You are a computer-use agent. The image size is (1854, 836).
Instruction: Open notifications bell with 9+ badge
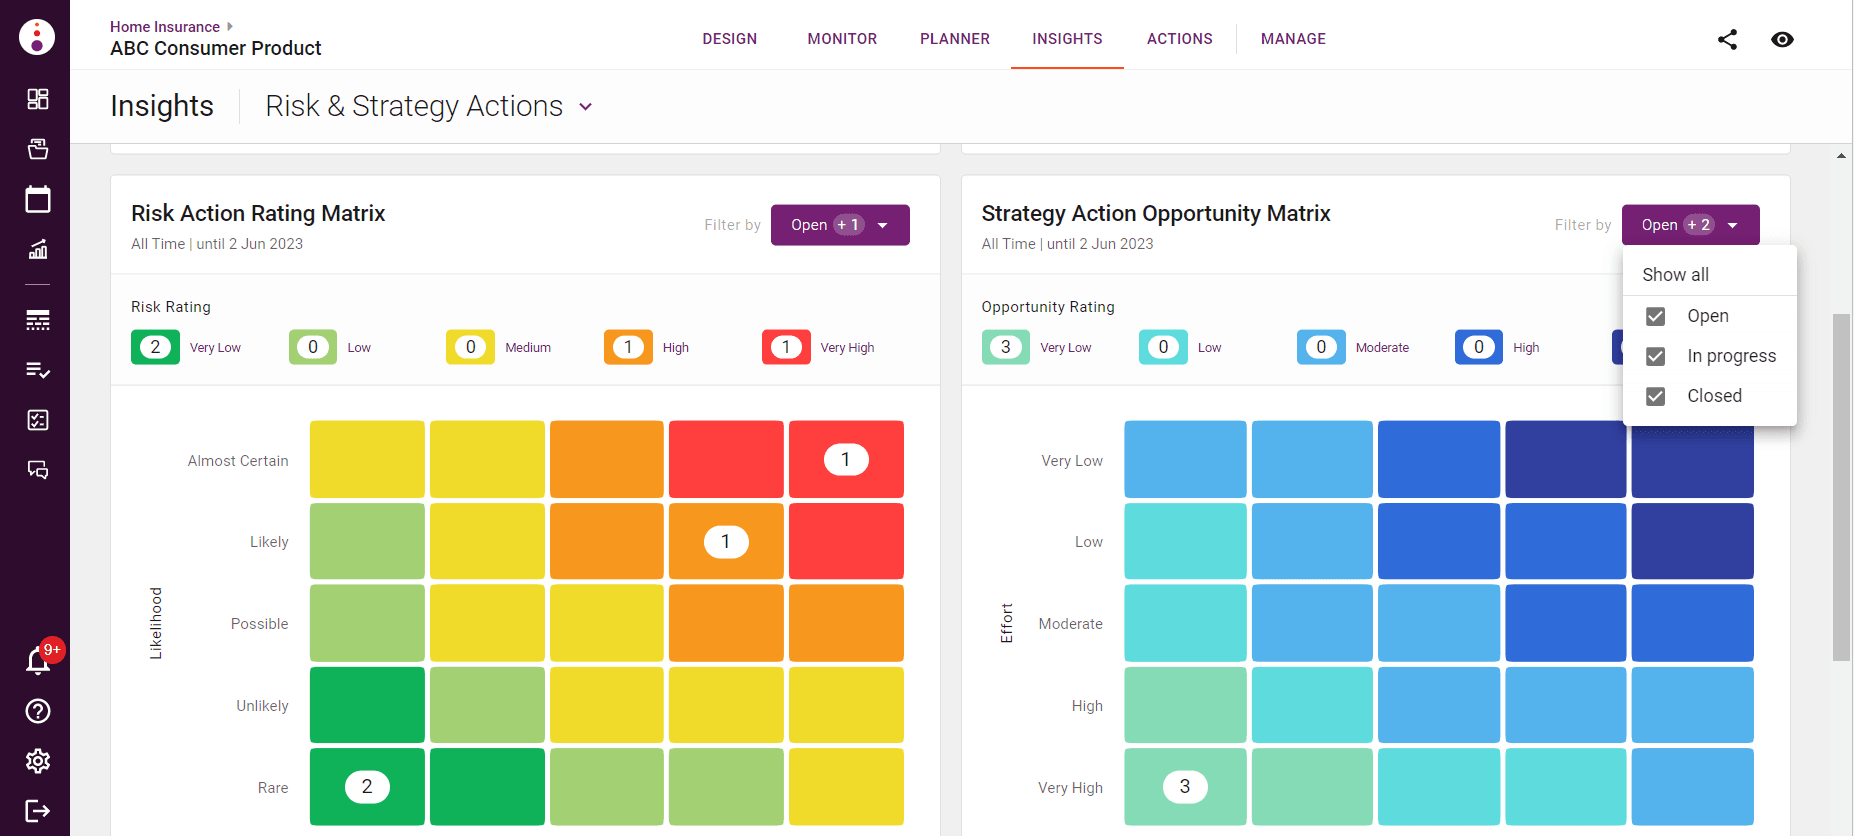coord(38,661)
